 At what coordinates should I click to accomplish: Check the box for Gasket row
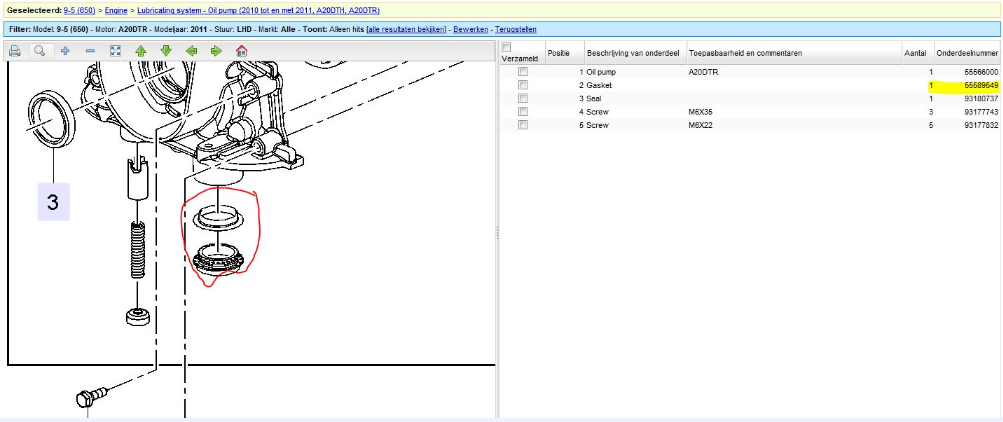(522, 86)
